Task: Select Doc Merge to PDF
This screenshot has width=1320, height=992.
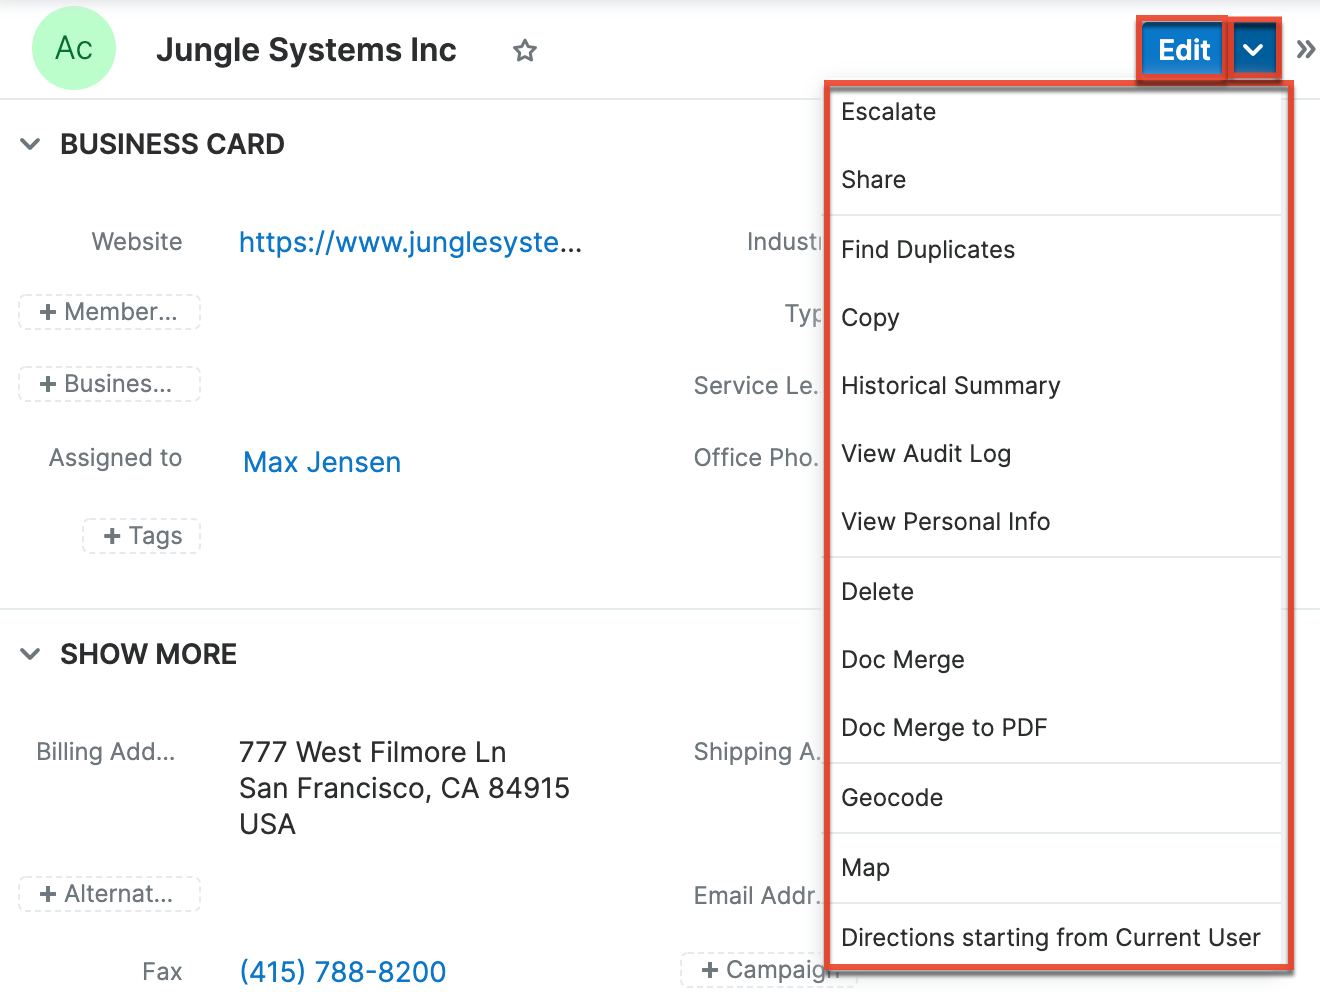Action: (944, 728)
